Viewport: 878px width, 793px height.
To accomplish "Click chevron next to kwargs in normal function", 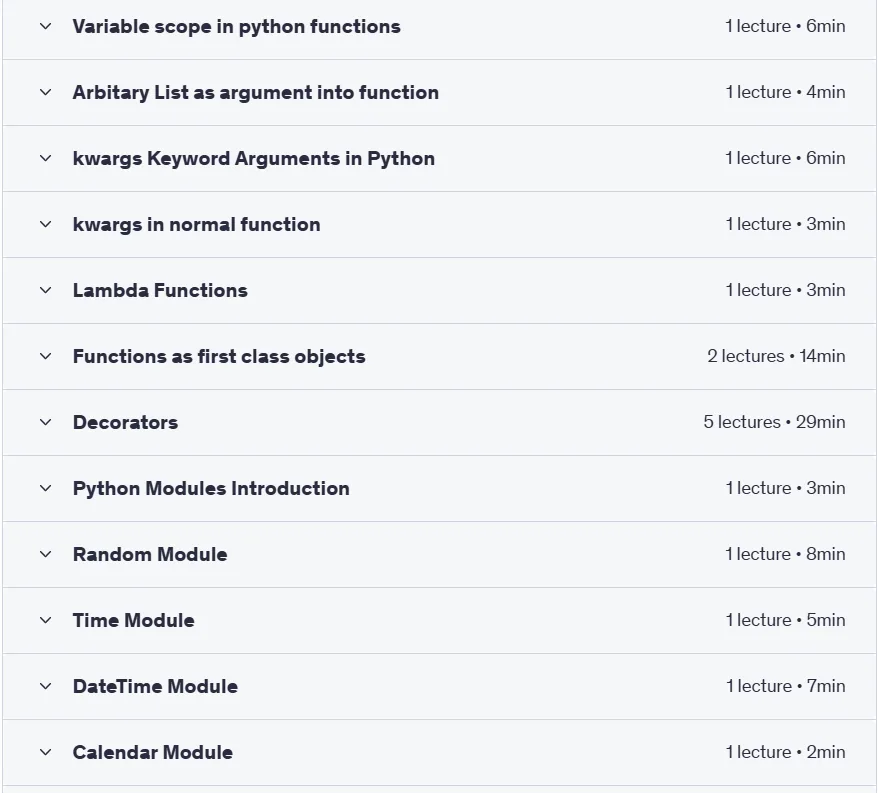I will (46, 225).
